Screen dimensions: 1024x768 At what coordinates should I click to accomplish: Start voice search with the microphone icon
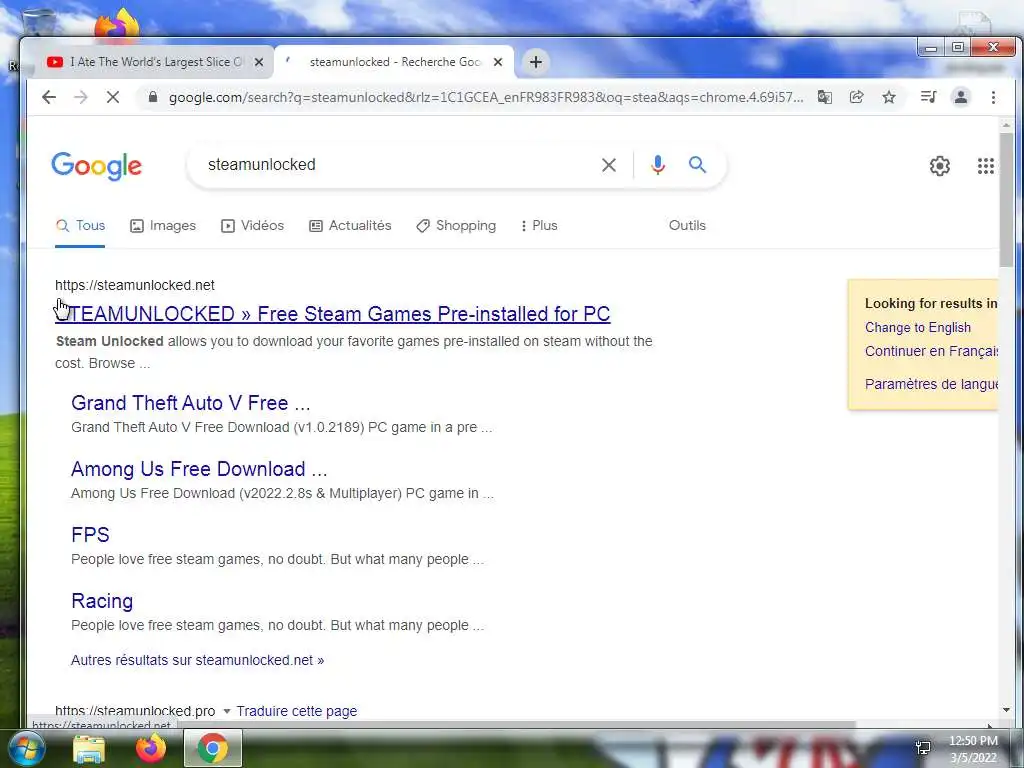click(x=658, y=165)
